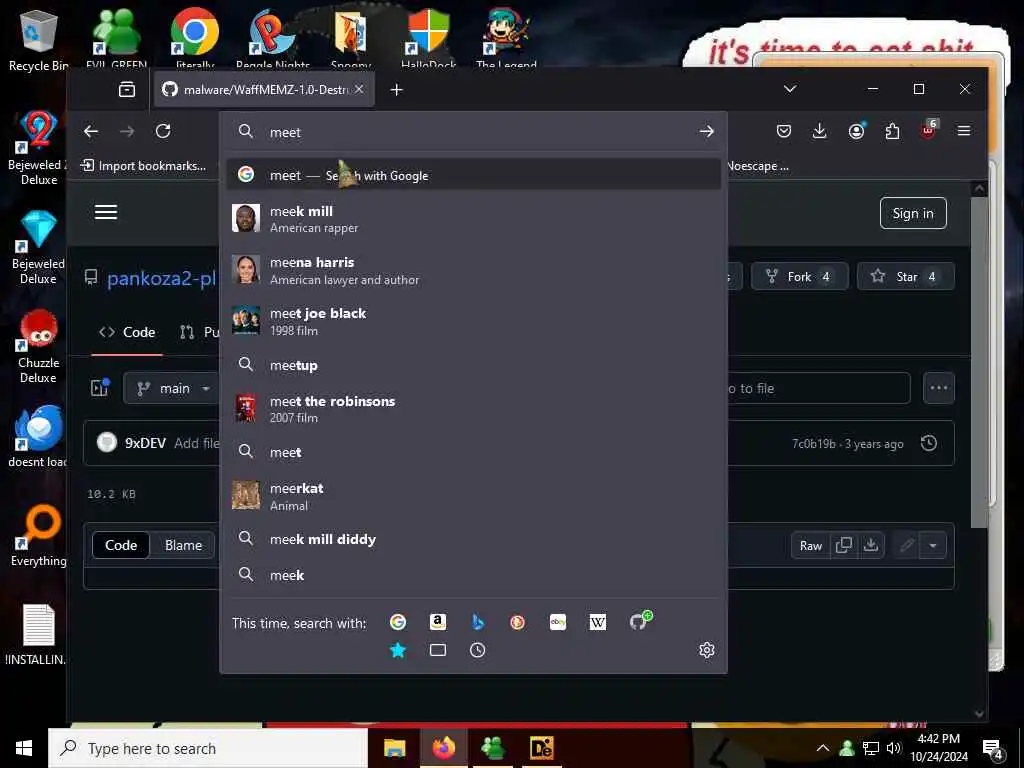Open File Explorer from the taskbar
This screenshot has width=1024, height=768.
(x=394, y=748)
